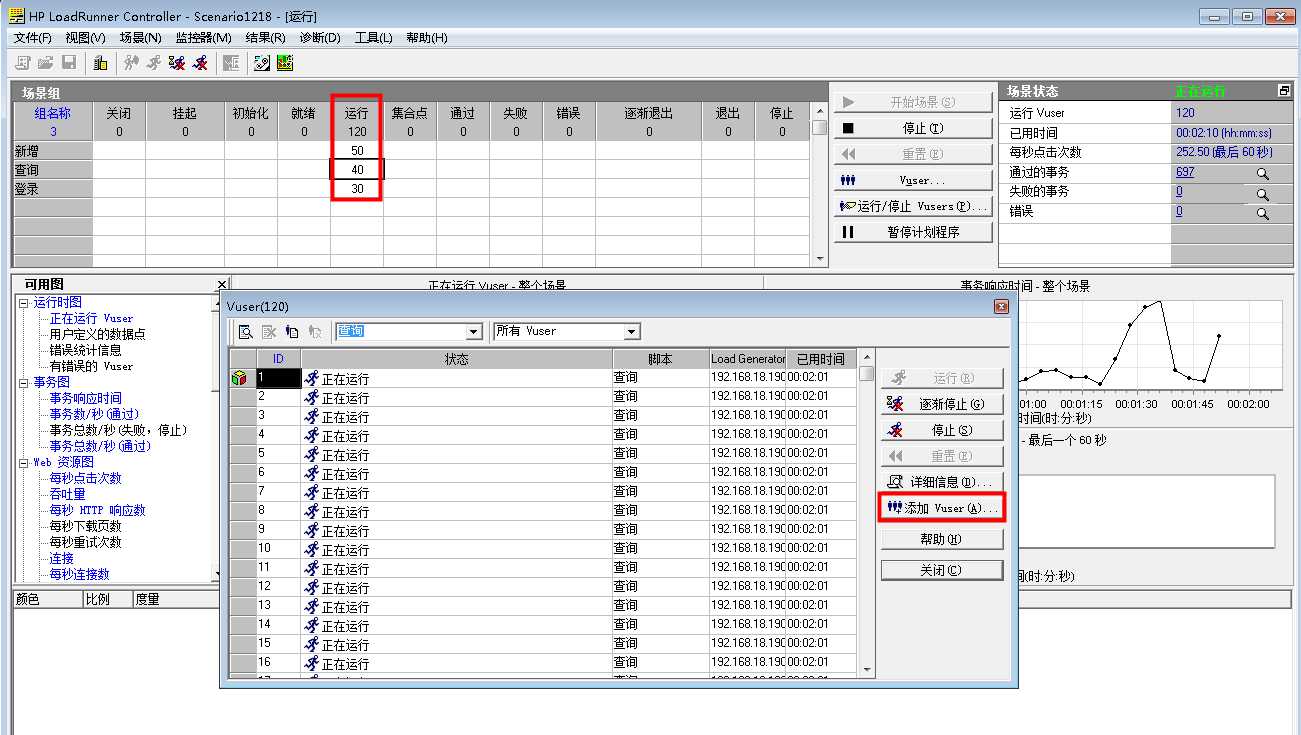Click the 详细信息(D)... button

click(942, 482)
